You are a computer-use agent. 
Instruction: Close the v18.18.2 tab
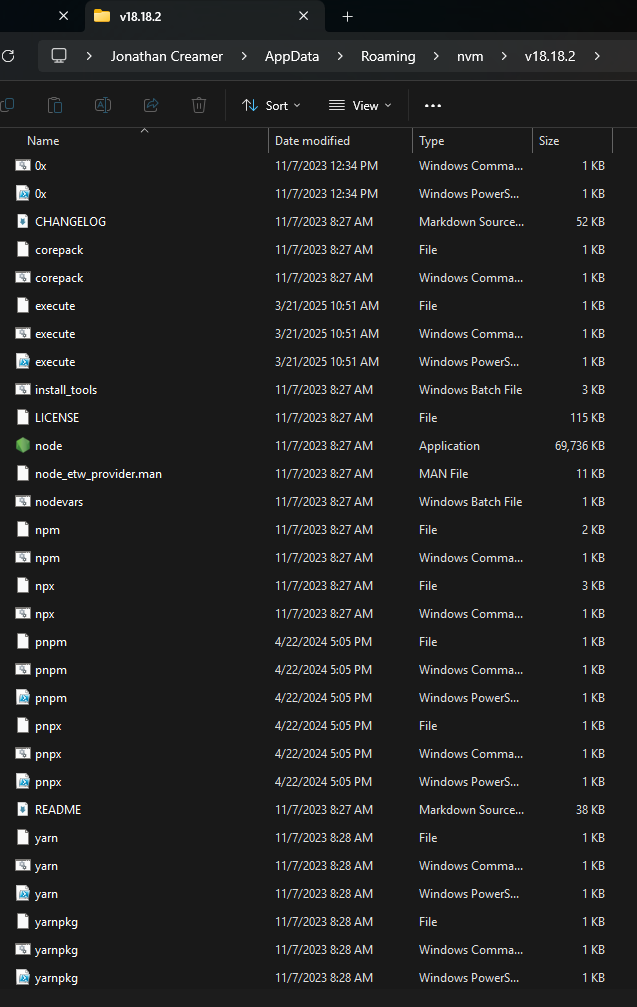(304, 17)
